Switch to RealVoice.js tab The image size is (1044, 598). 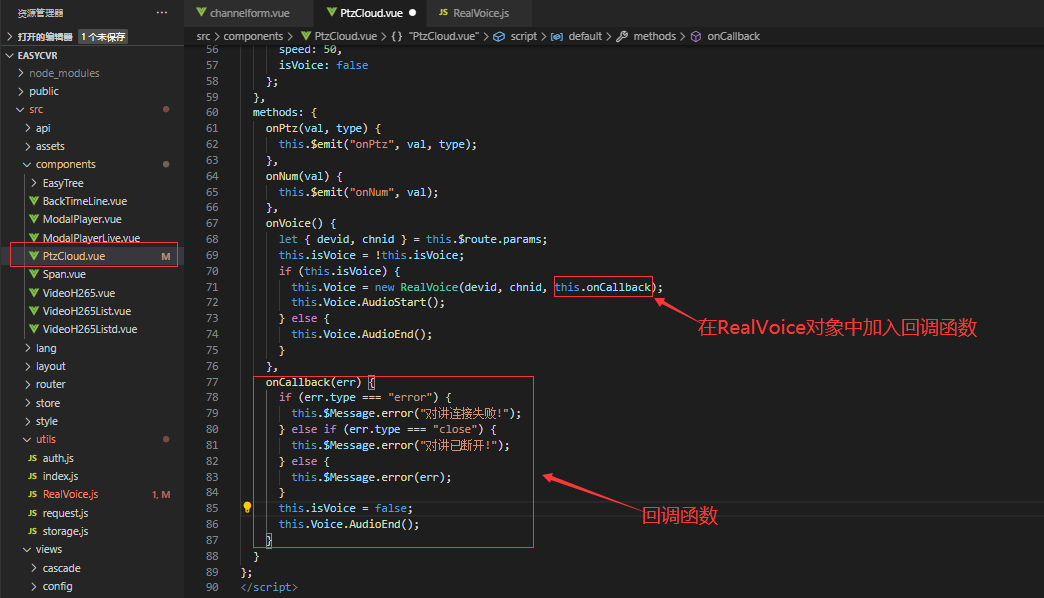click(481, 13)
